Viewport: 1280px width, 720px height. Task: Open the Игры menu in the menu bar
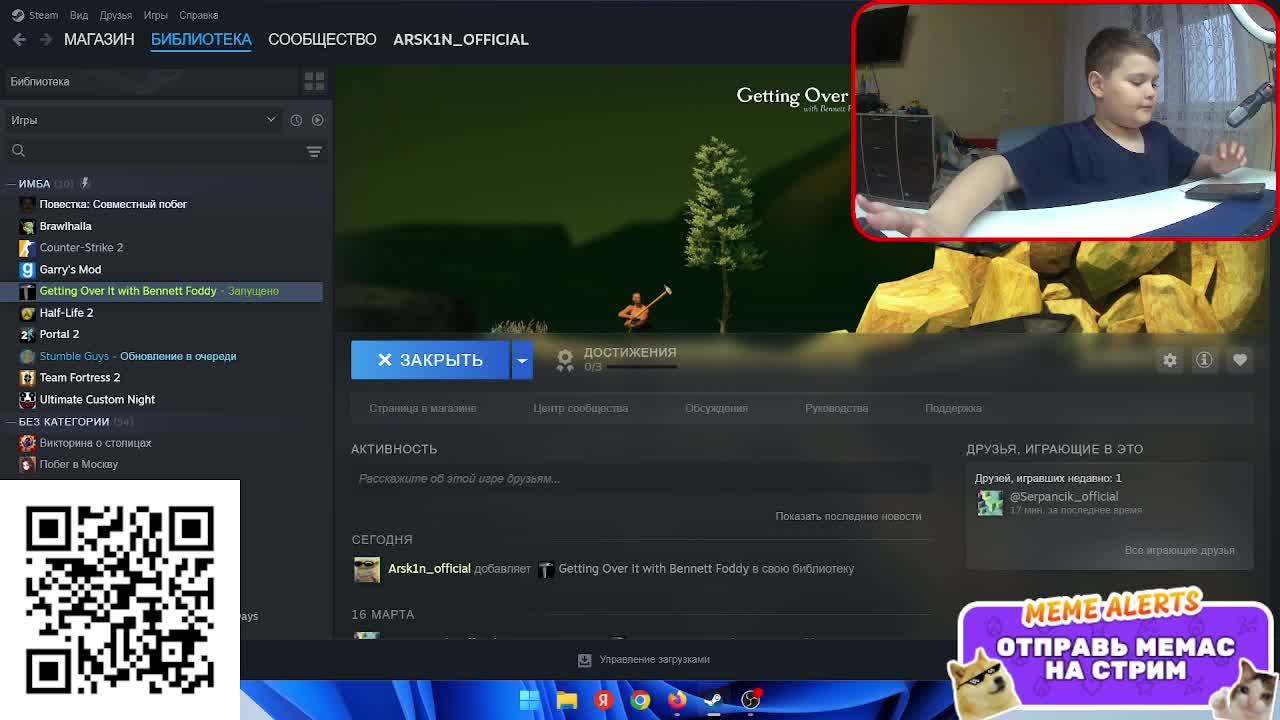155,15
